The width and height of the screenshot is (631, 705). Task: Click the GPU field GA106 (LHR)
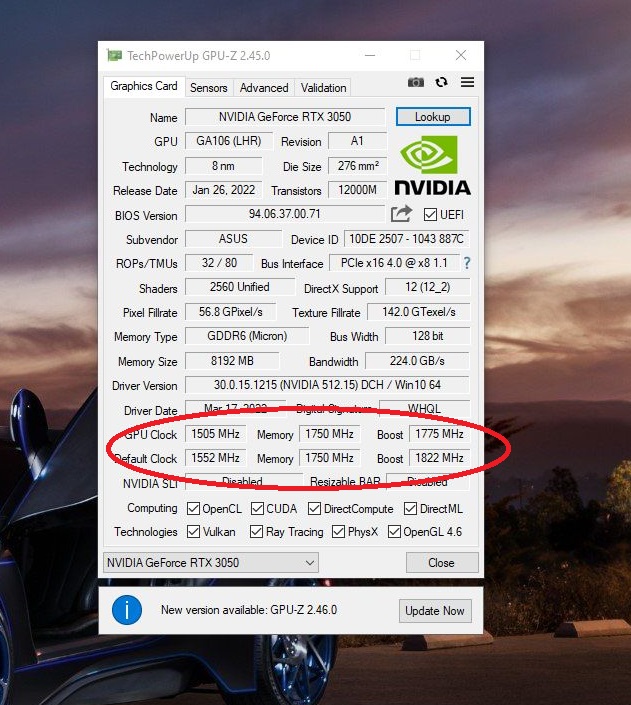click(x=229, y=141)
